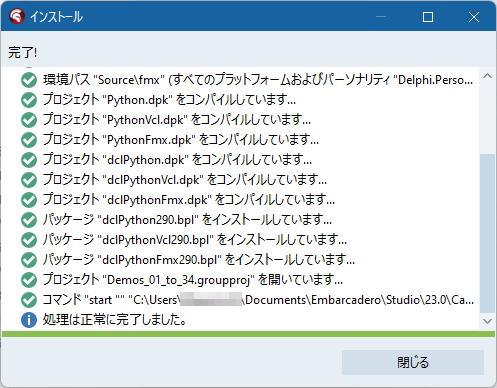Select "Demos_01_to_34.groupproj" を開いています line
This screenshot has height=388, width=497.
tap(193, 280)
